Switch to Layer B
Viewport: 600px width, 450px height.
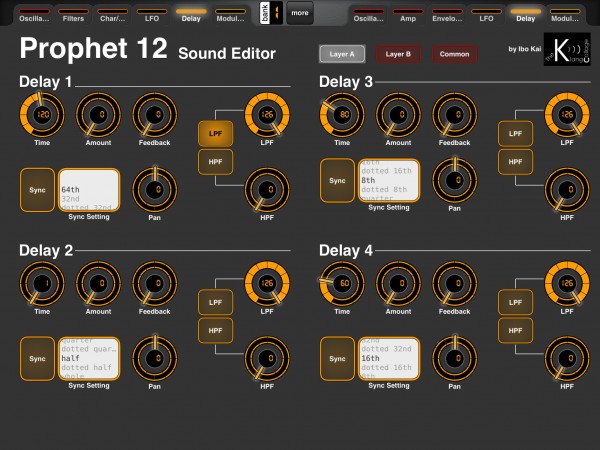pyautogui.click(x=398, y=54)
